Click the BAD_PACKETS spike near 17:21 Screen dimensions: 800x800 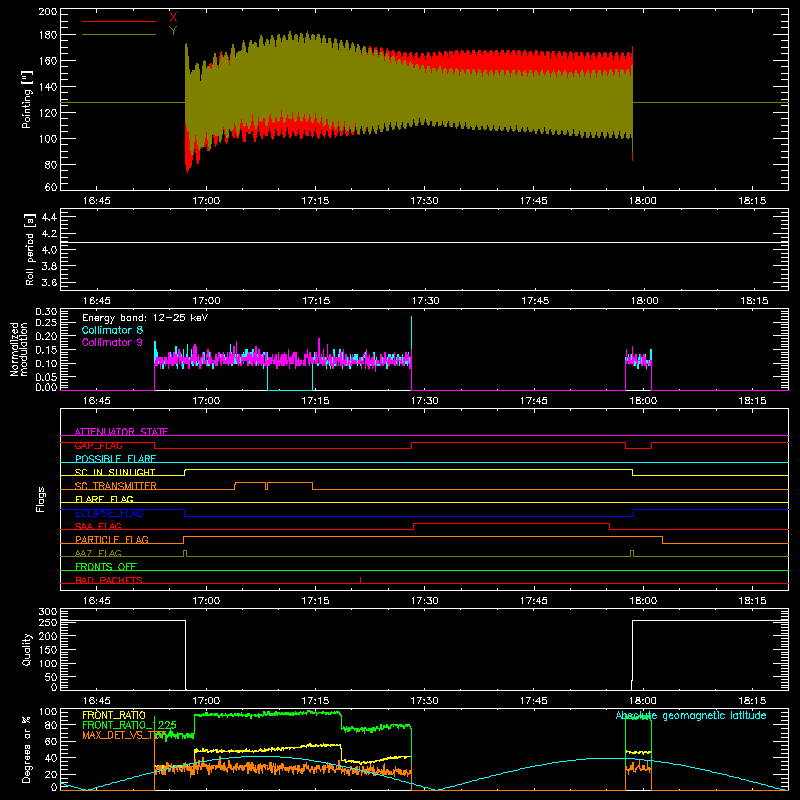[x=361, y=580]
